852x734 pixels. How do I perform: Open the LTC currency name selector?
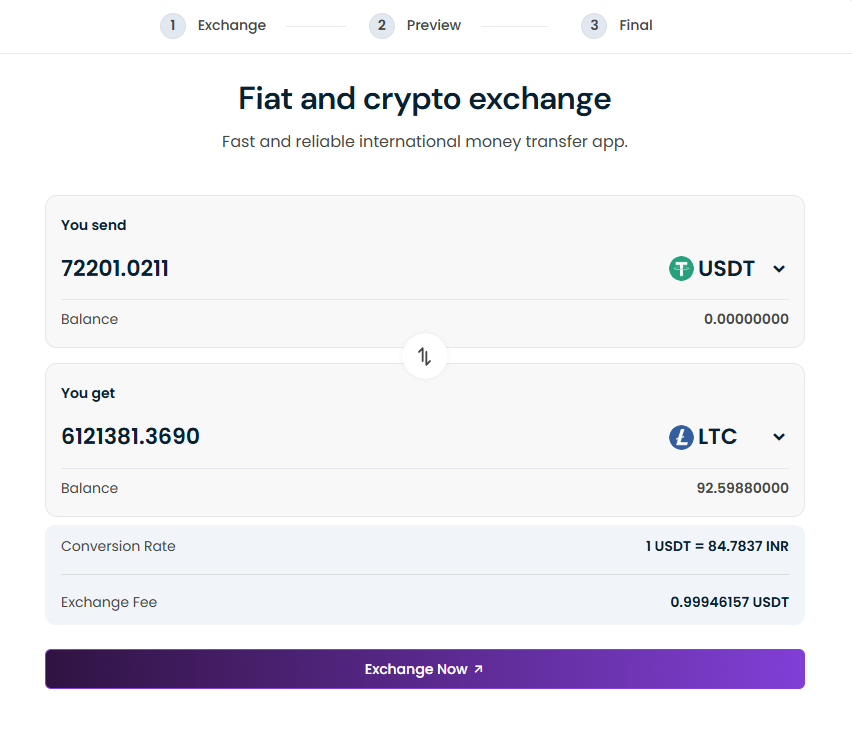pyautogui.click(x=717, y=437)
